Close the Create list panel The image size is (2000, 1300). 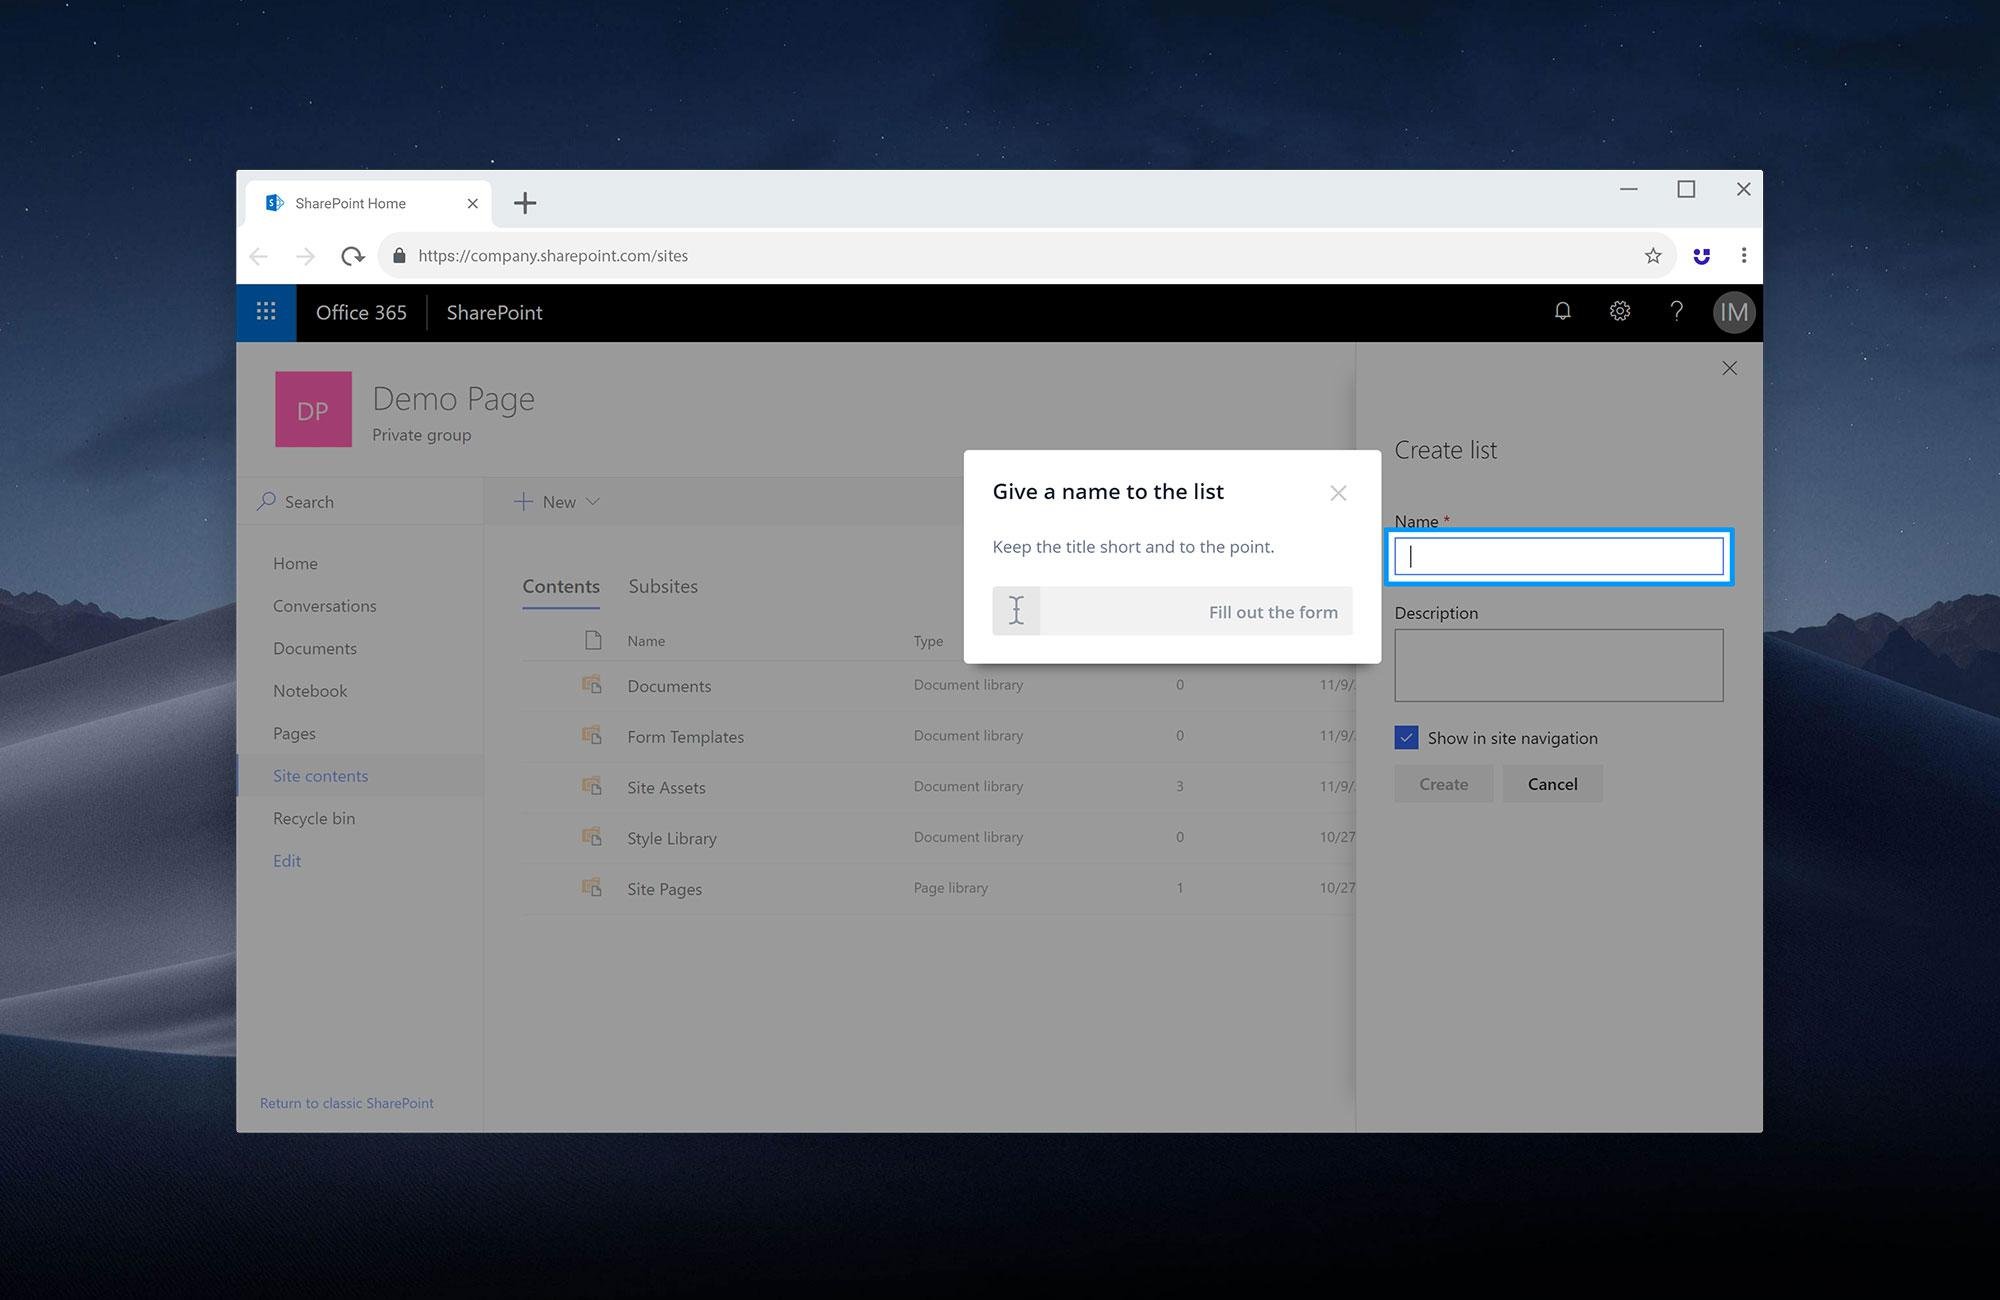click(x=1729, y=368)
